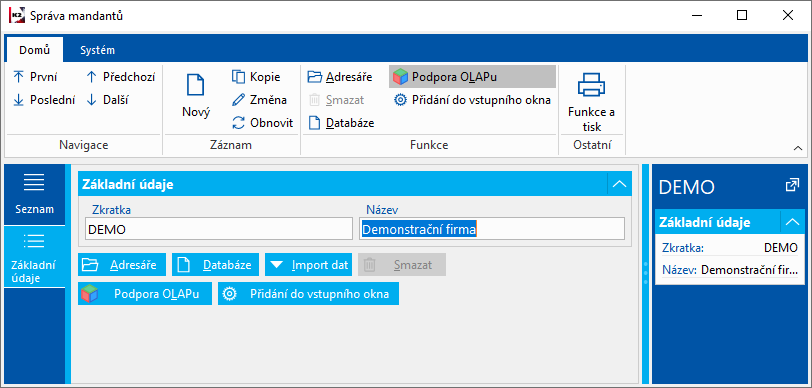
Task: Close the Správa mandantů window
Action: [x=787, y=16]
